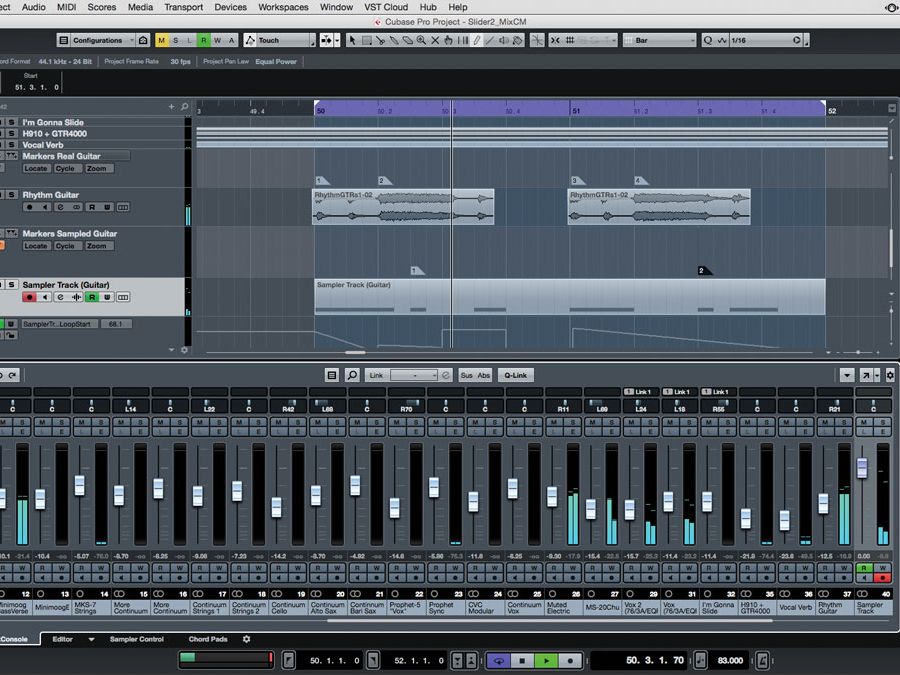Open the Editor tab dropdown arrow
This screenshot has height=675, width=900.
[x=91, y=639]
